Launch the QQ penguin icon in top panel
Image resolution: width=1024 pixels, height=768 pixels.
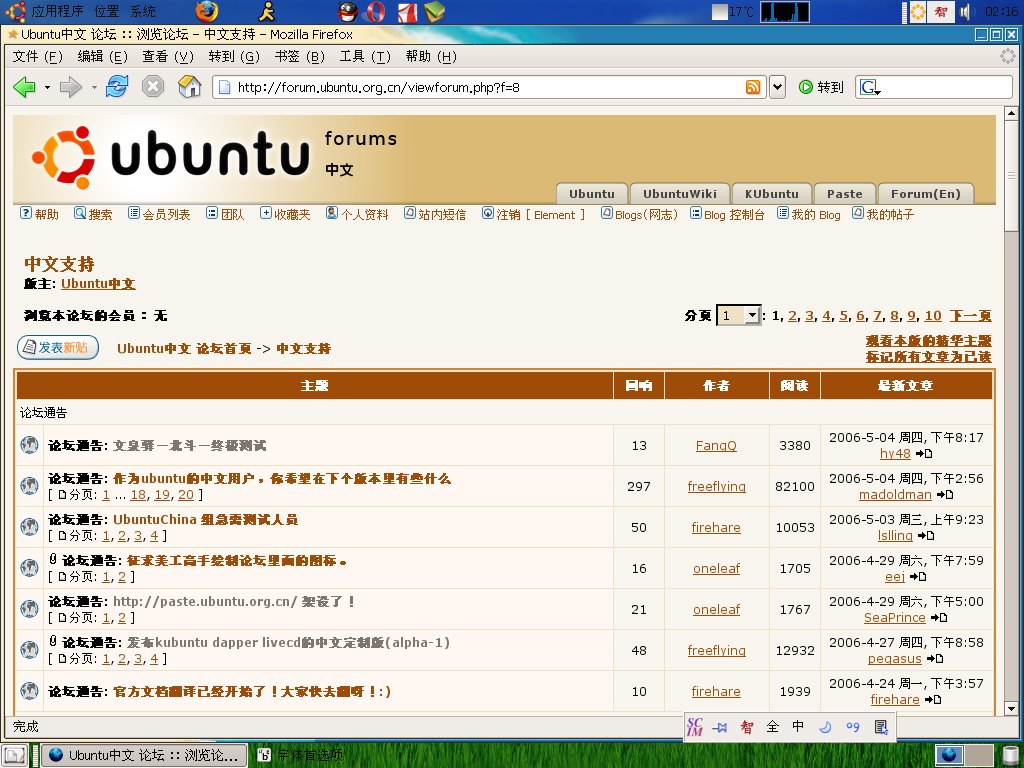coord(348,11)
